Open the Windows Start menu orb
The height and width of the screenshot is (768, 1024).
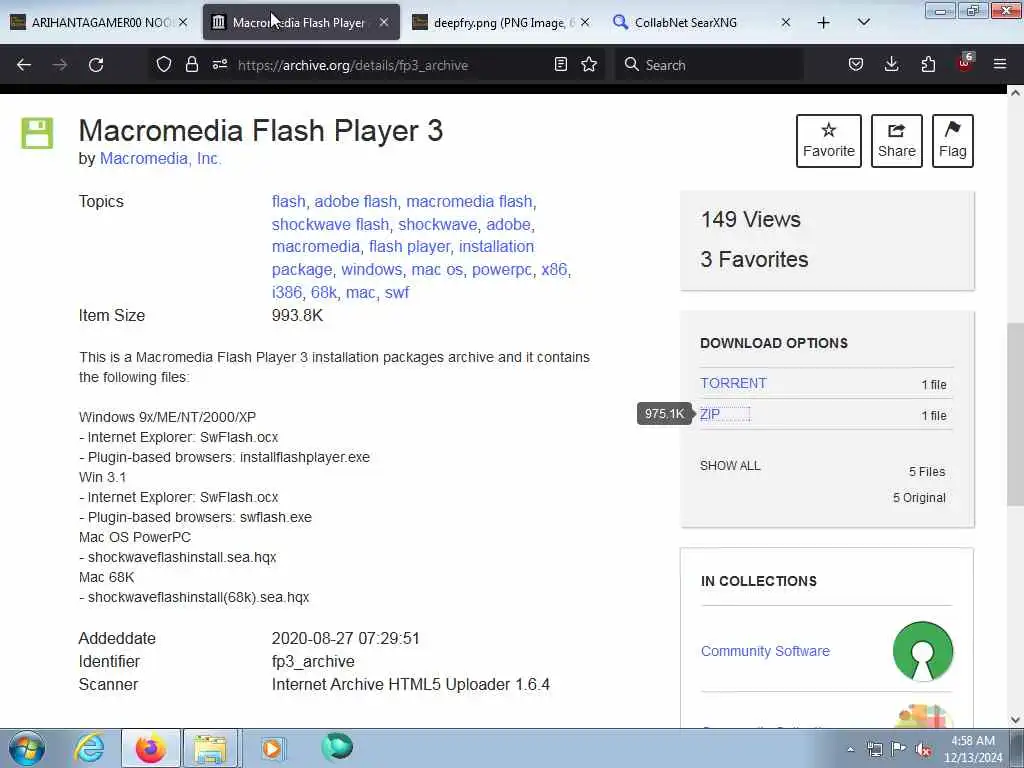[x=27, y=748]
